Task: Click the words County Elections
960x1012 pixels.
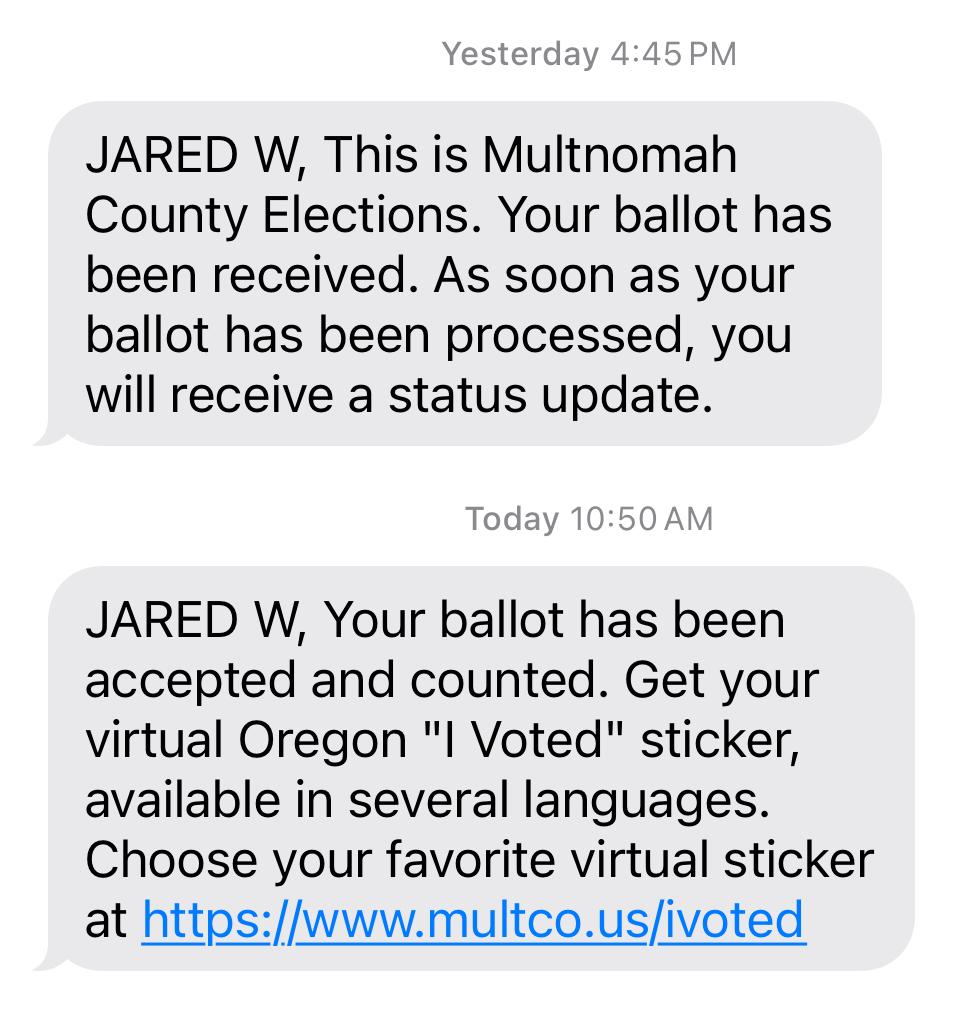Action: pyautogui.click(x=283, y=216)
